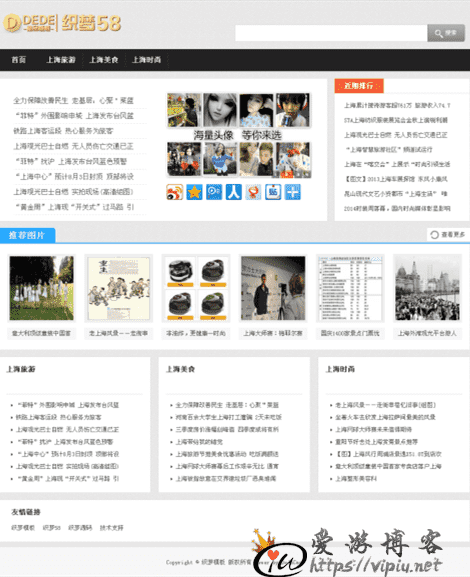Open friend link 织梦模板
The height and width of the screenshot is (577, 470).
click(23, 528)
